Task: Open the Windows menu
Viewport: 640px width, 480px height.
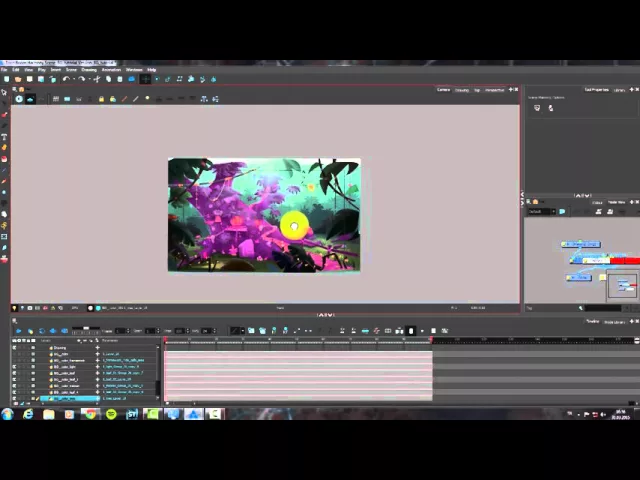Action: pyautogui.click(x=134, y=70)
